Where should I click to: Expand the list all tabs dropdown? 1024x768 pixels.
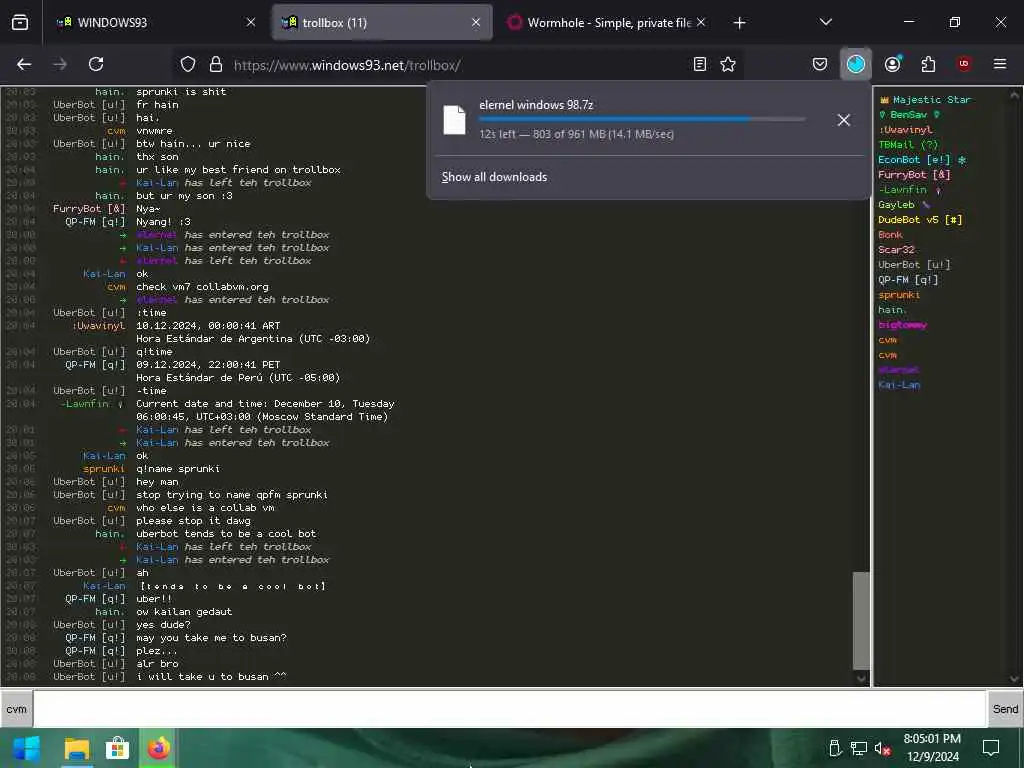tap(825, 22)
